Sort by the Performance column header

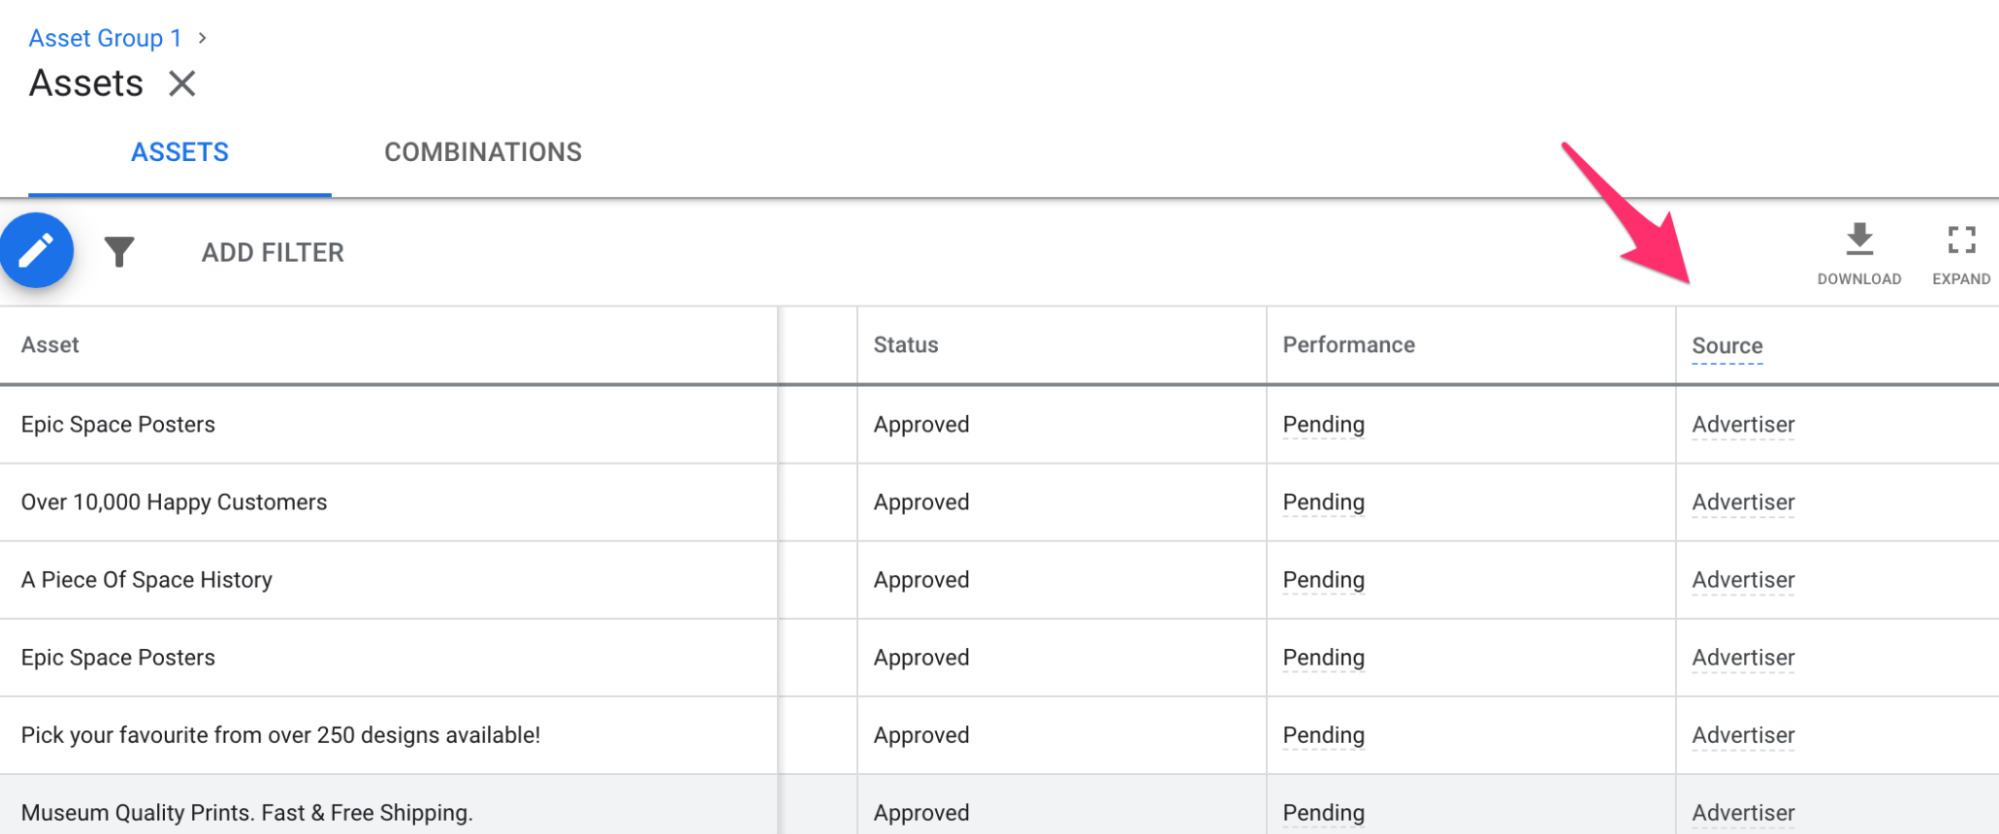[1348, 344]
